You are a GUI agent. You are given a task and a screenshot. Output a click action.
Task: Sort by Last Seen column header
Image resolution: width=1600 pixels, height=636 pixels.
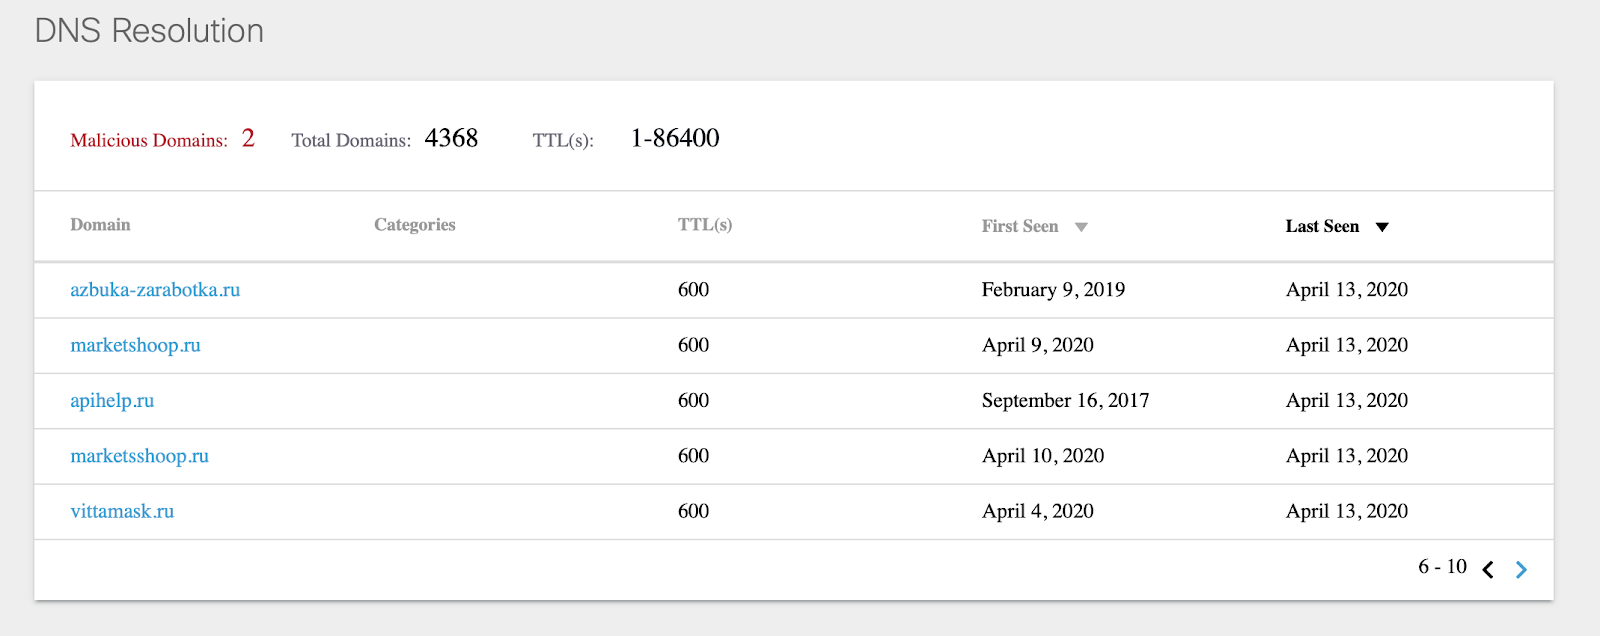1321,226
